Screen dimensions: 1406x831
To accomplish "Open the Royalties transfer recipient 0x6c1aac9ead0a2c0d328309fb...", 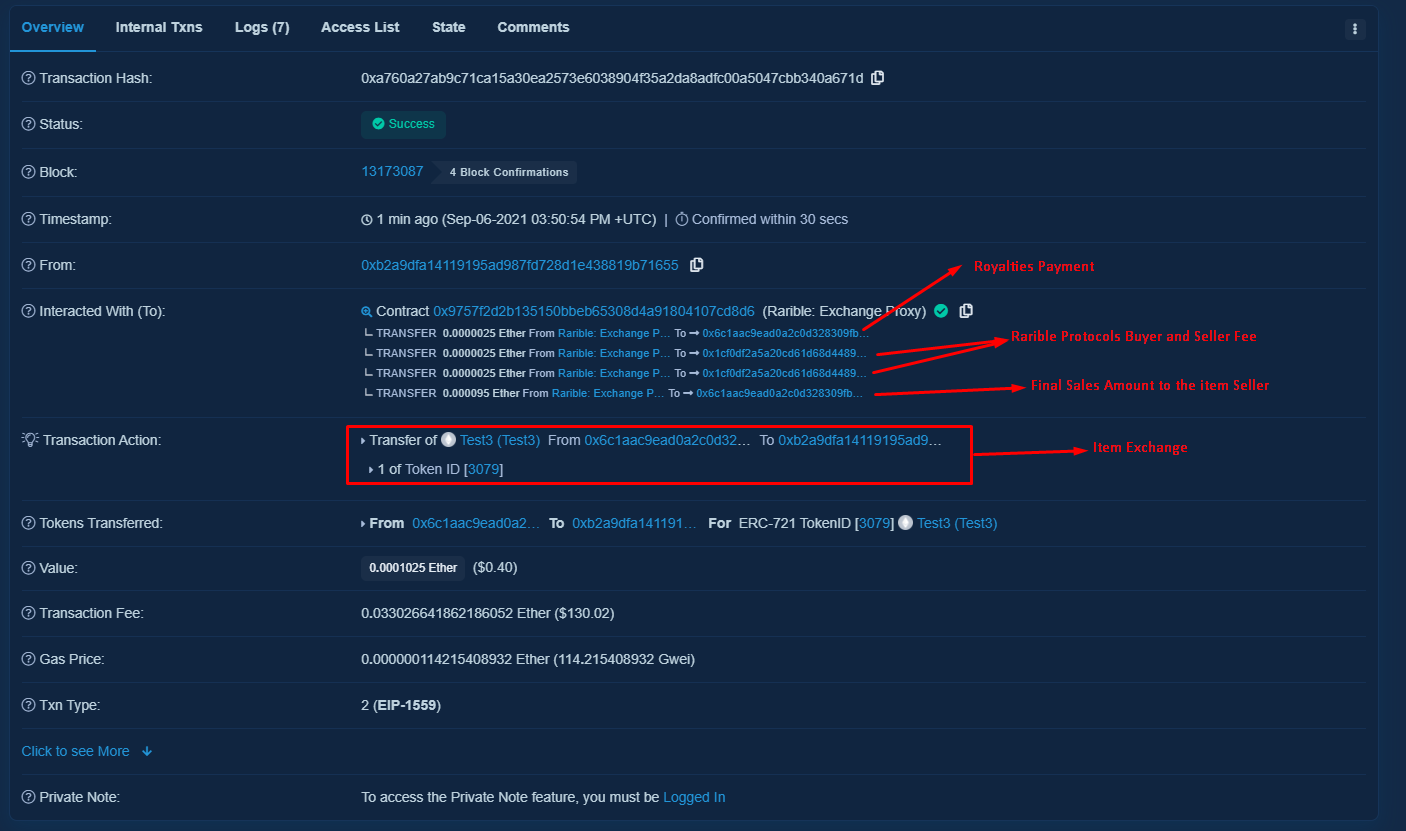I will click(786, 333).
